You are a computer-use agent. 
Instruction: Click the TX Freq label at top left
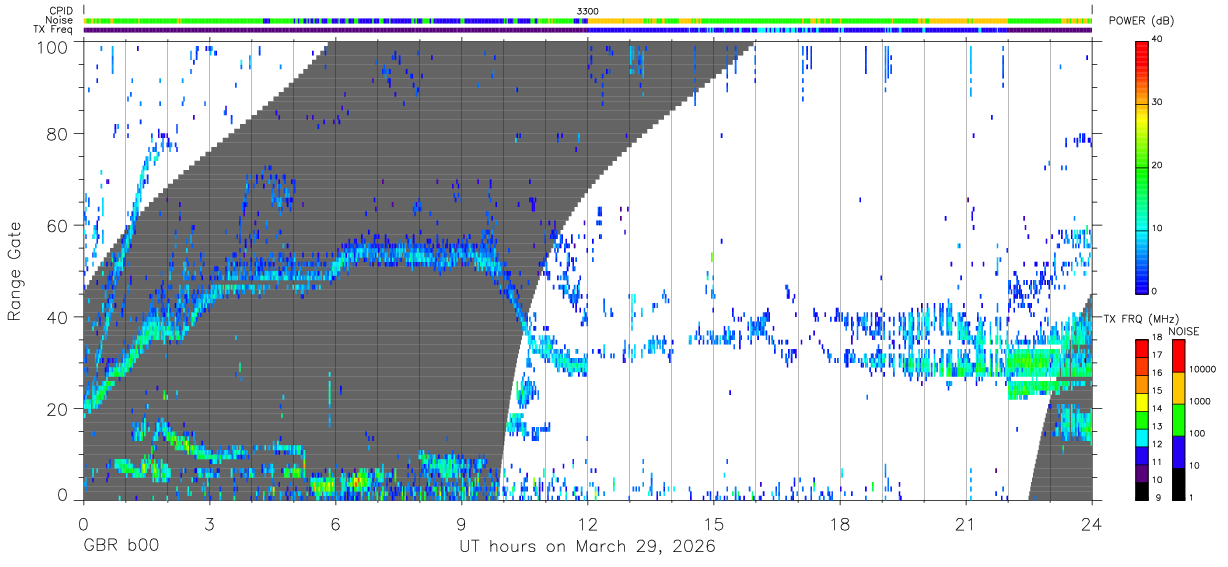coord(54,30)
